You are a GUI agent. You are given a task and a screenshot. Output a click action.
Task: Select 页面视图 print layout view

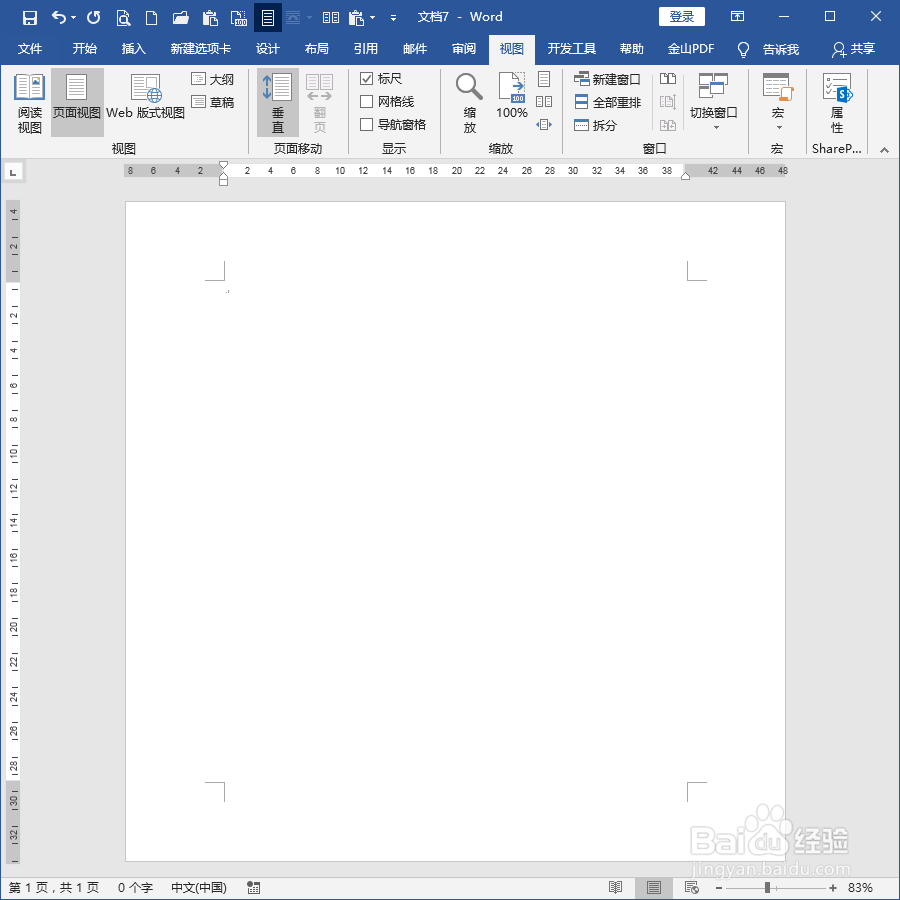coord(77,103)
